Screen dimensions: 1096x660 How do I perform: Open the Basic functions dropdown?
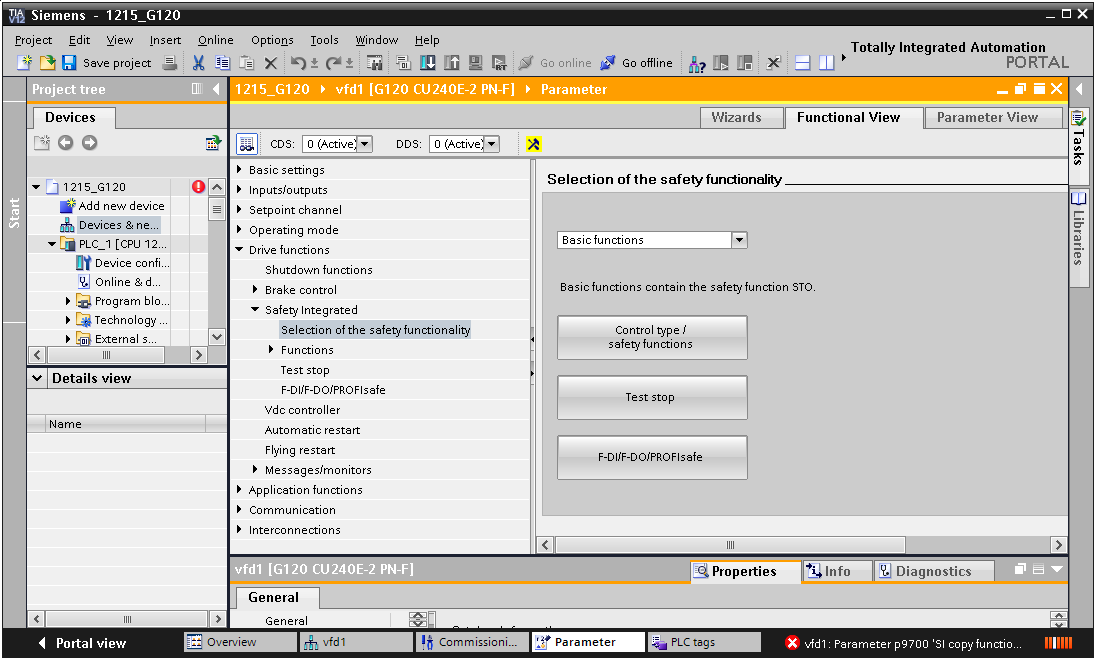[x=739, y=240]
